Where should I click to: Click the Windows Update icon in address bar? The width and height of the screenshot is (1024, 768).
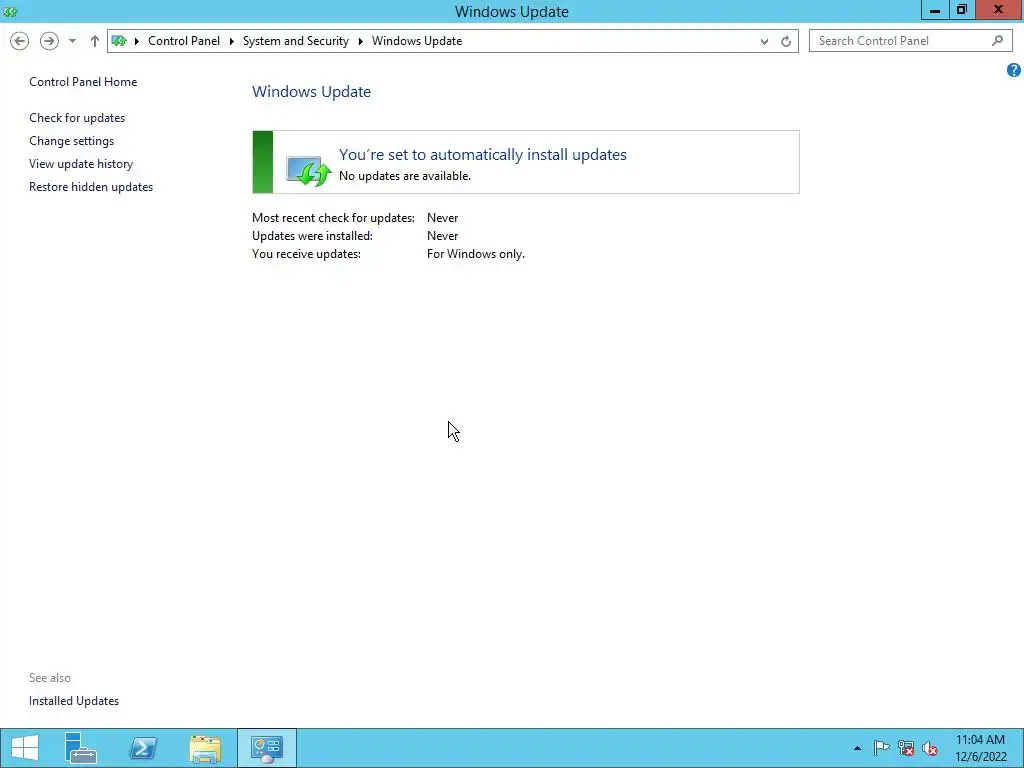(119, 41)
